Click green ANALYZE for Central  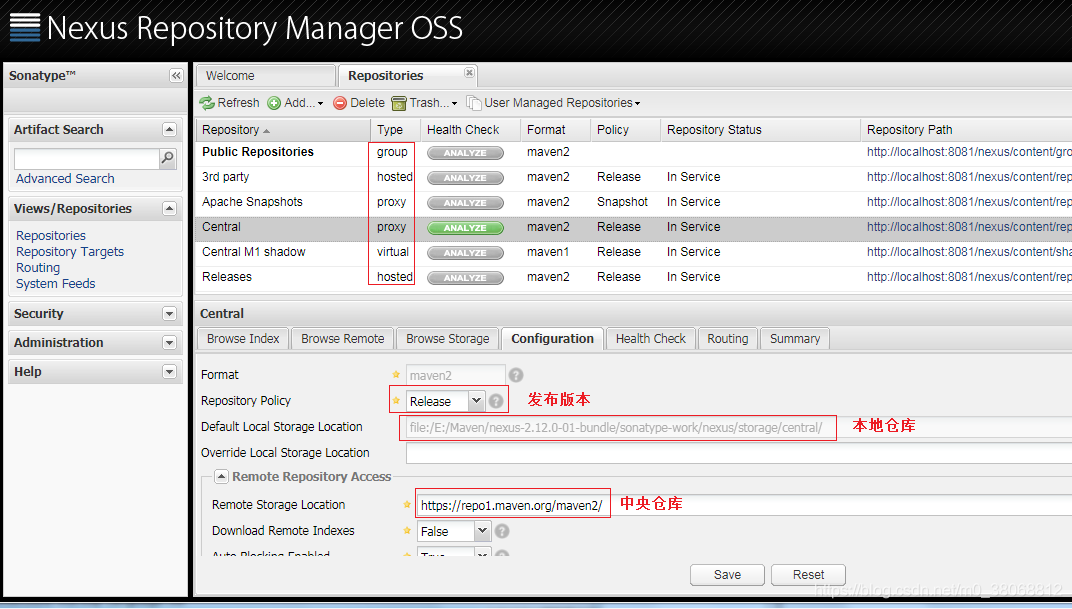pos(465,228)
